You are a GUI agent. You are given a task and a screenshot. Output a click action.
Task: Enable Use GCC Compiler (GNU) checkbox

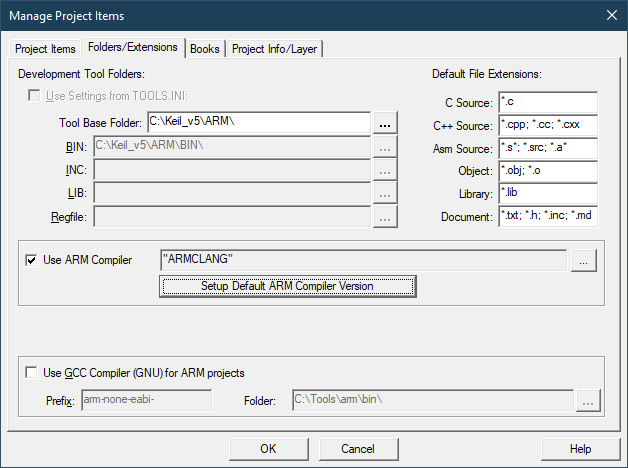33,373
